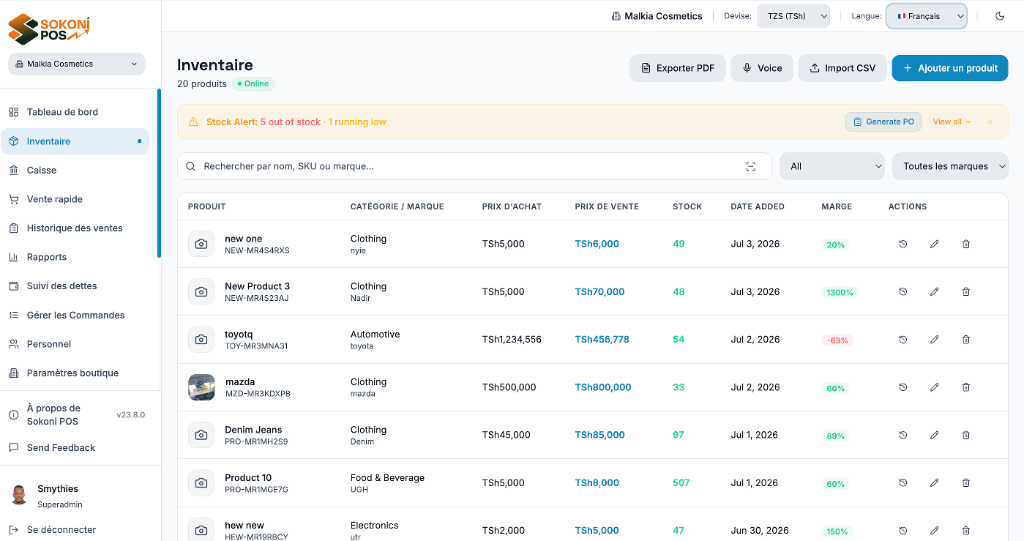This screenshot has width=1024, height=541.
Task: Edit the new one product
Action: point(934,244)
